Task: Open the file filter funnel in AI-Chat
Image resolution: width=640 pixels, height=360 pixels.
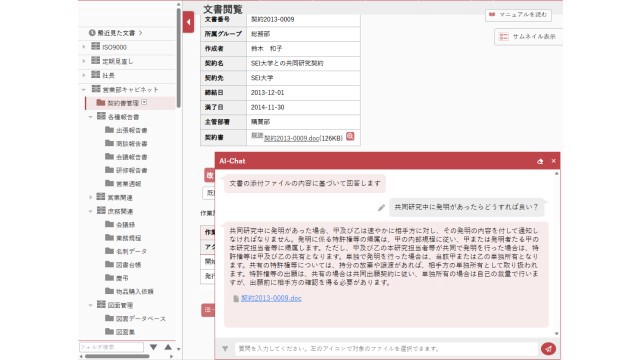Action: pyautogui.click(x=225, y=349)
